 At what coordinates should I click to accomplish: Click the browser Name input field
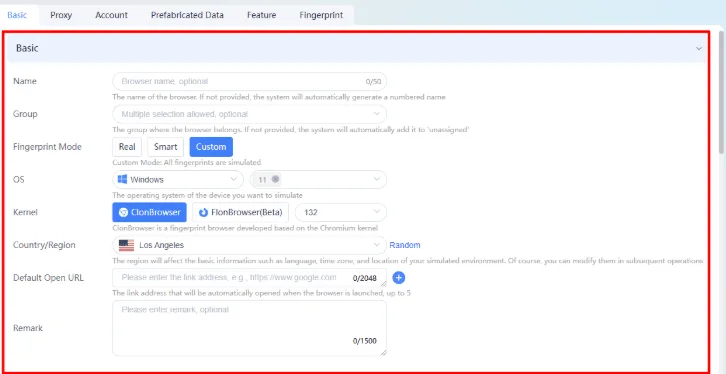point(249,81)
